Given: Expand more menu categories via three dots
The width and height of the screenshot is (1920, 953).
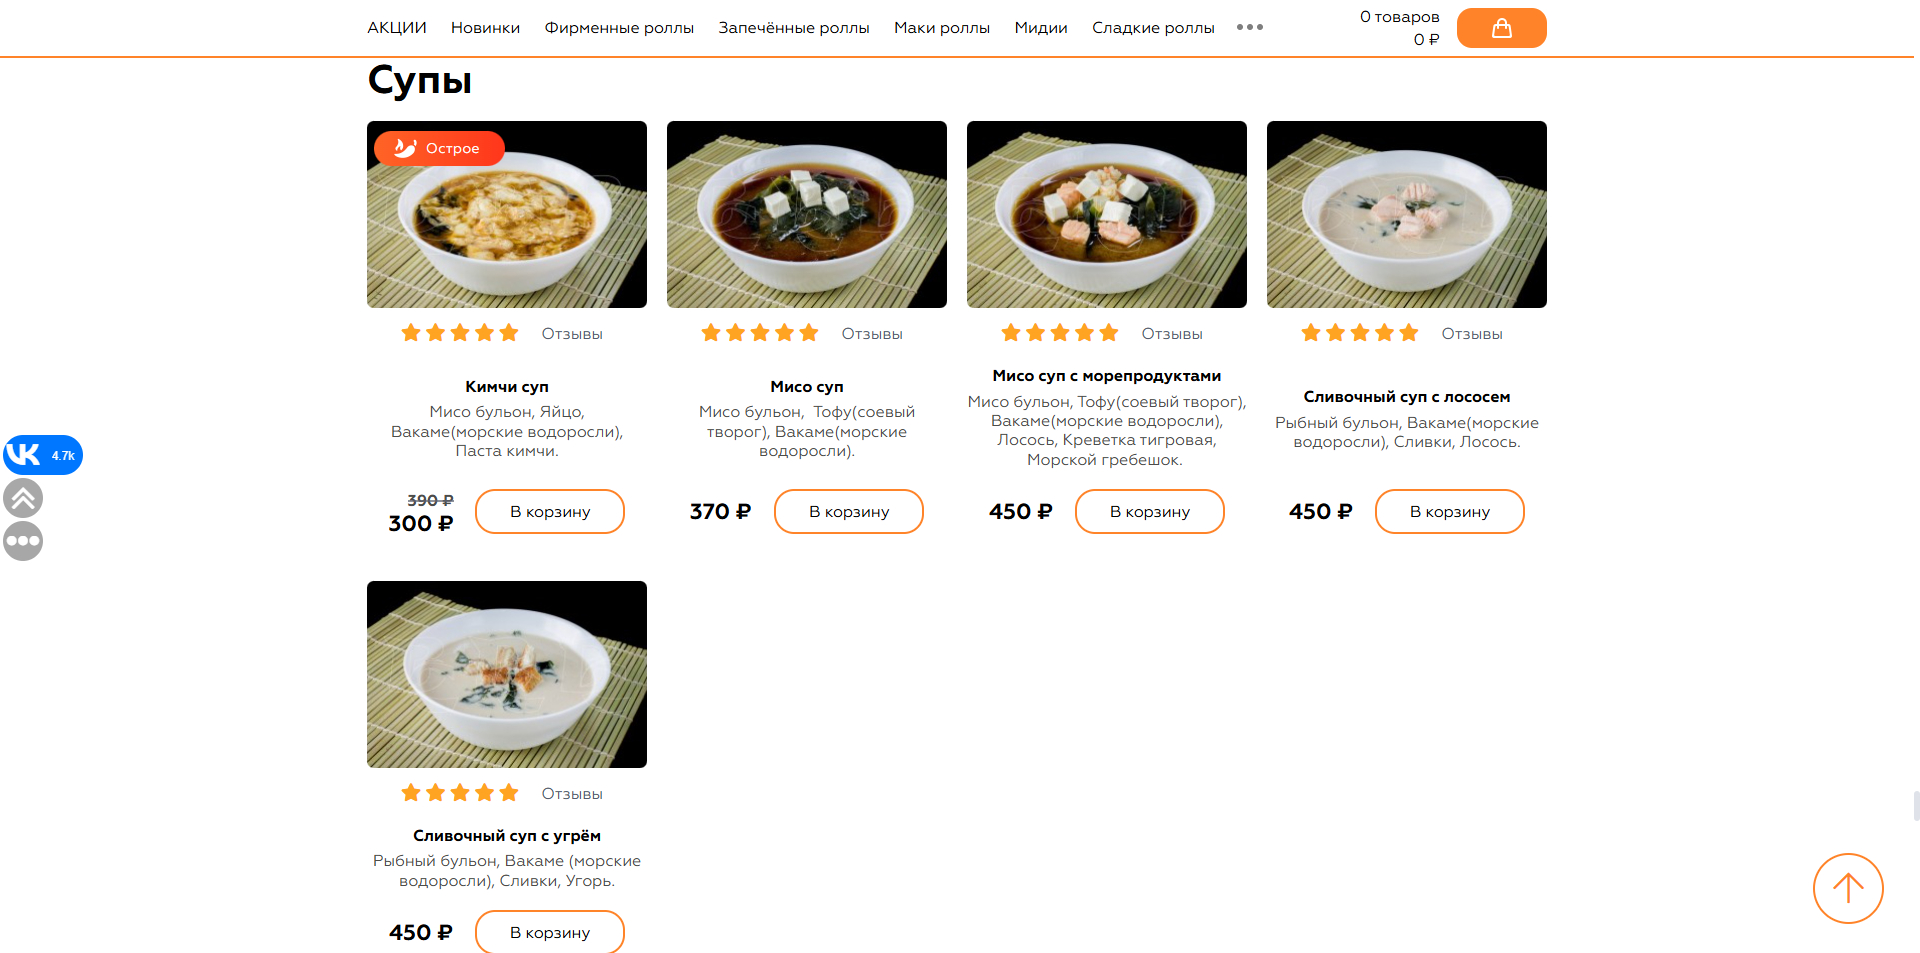Looking at the screenshot, I should pyautogui.click(x=1250, y=28).
